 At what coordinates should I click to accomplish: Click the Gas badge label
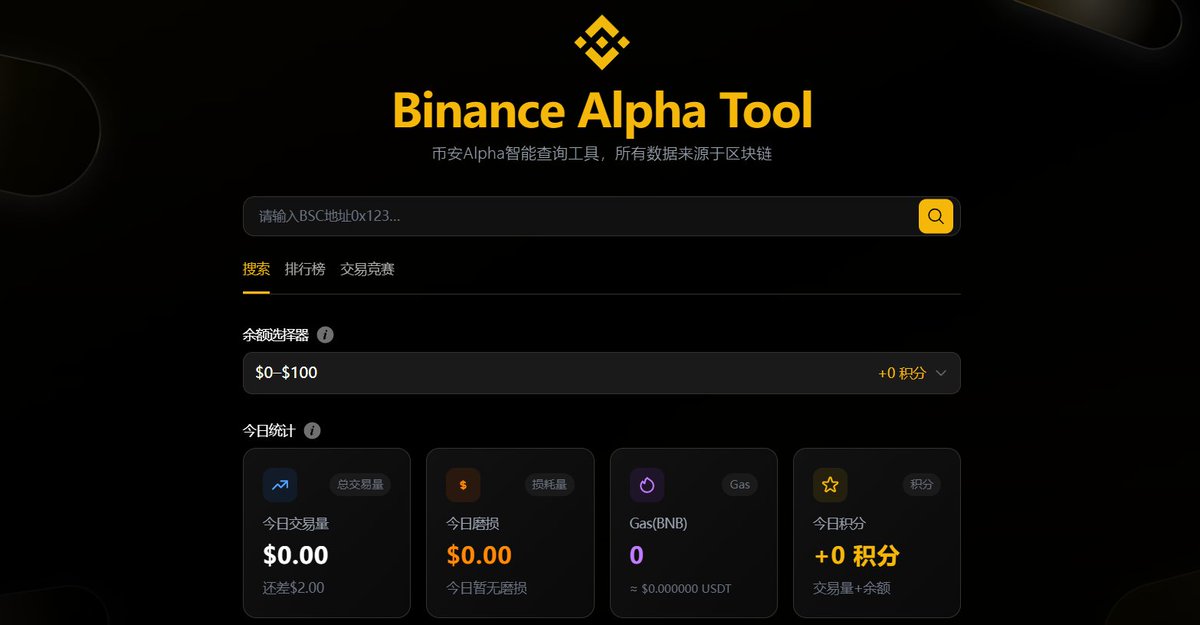click(x=739, y=485)
